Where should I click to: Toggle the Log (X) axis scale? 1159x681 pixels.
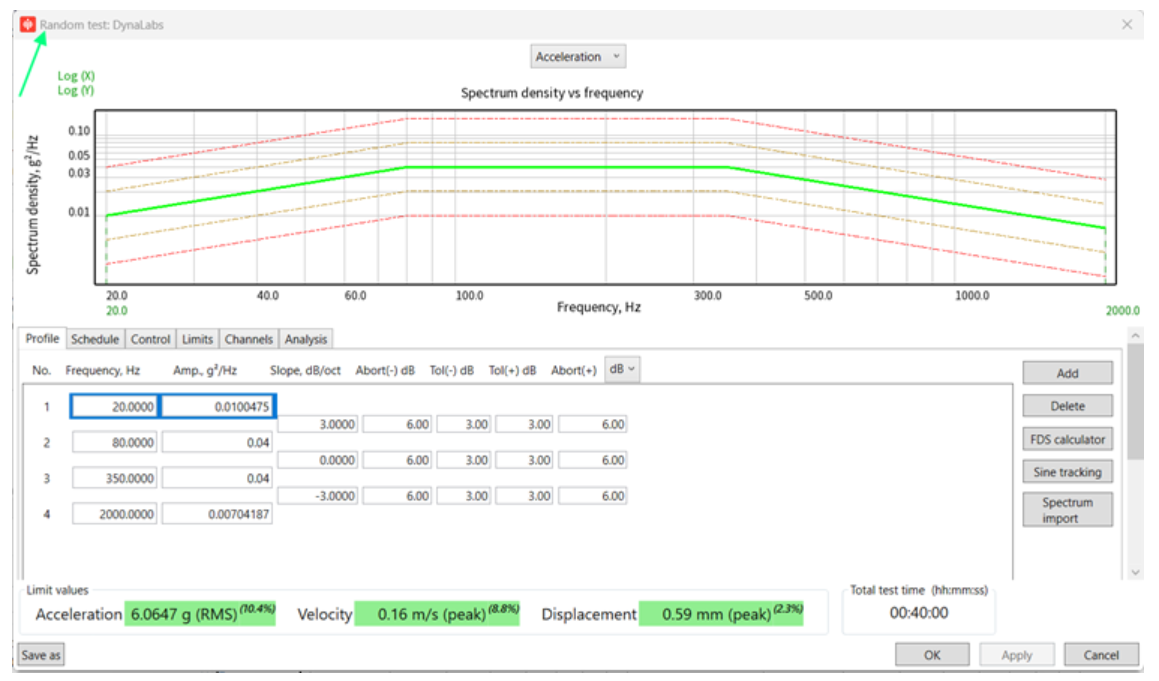(x=76, y=76)
